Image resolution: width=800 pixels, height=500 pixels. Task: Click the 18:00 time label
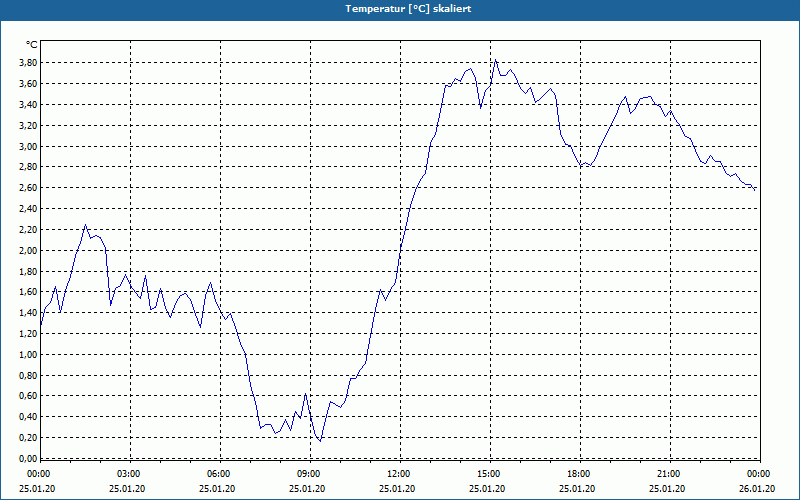[x=580, y=474]
